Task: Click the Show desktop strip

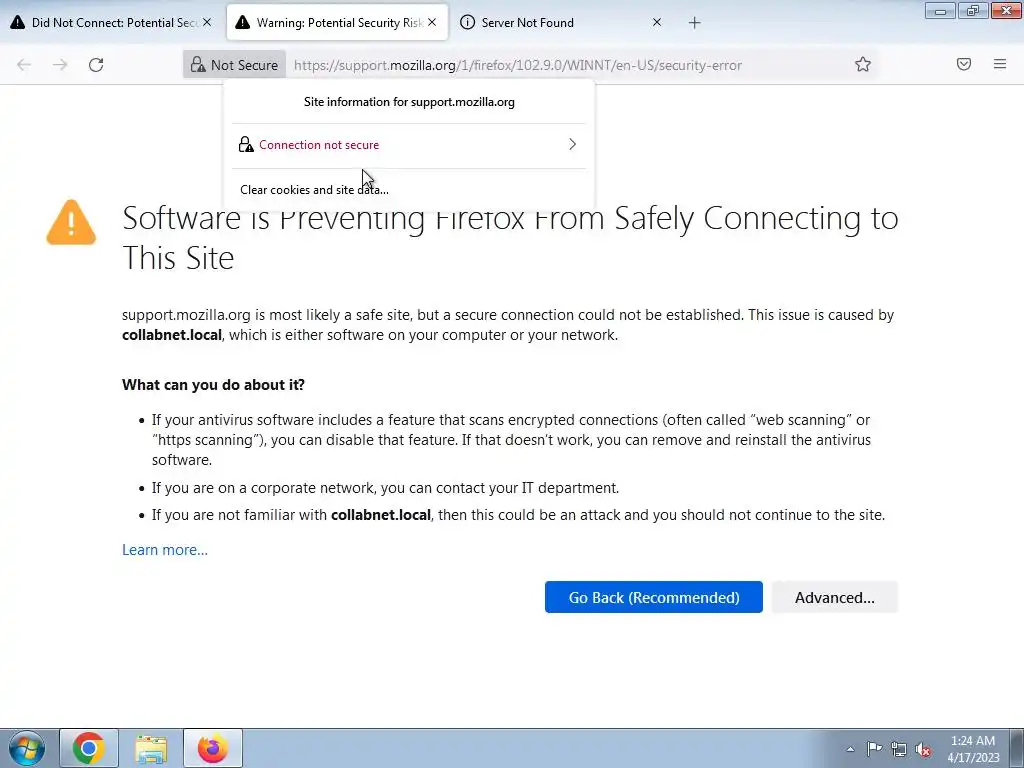Action: point(1017,748)
